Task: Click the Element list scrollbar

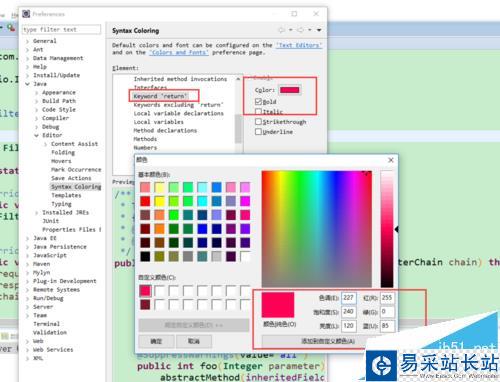Action: point(238,128)
